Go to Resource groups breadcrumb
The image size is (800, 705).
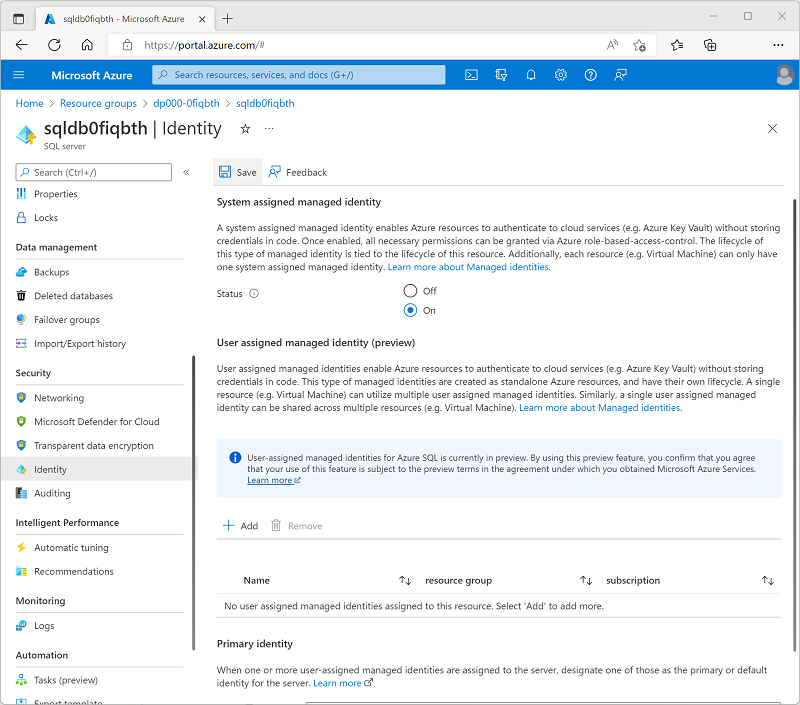click(98, 103)
